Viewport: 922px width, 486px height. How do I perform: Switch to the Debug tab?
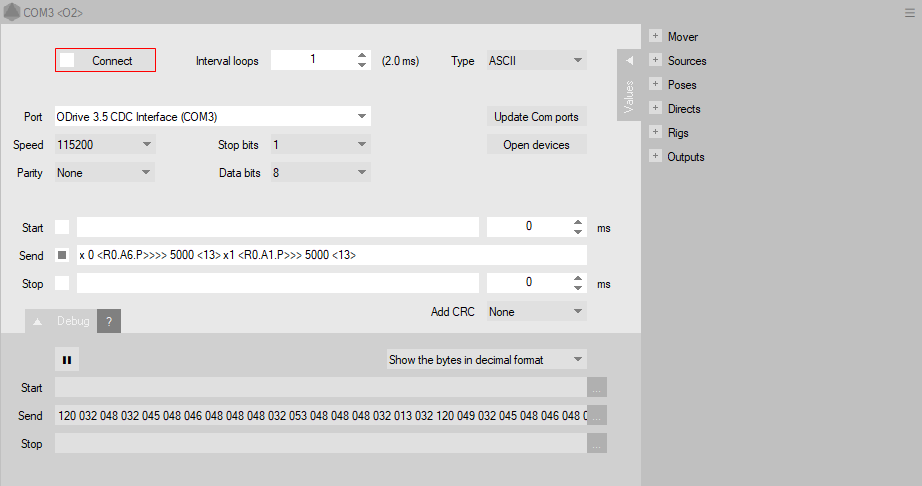(x=72, y=321)
